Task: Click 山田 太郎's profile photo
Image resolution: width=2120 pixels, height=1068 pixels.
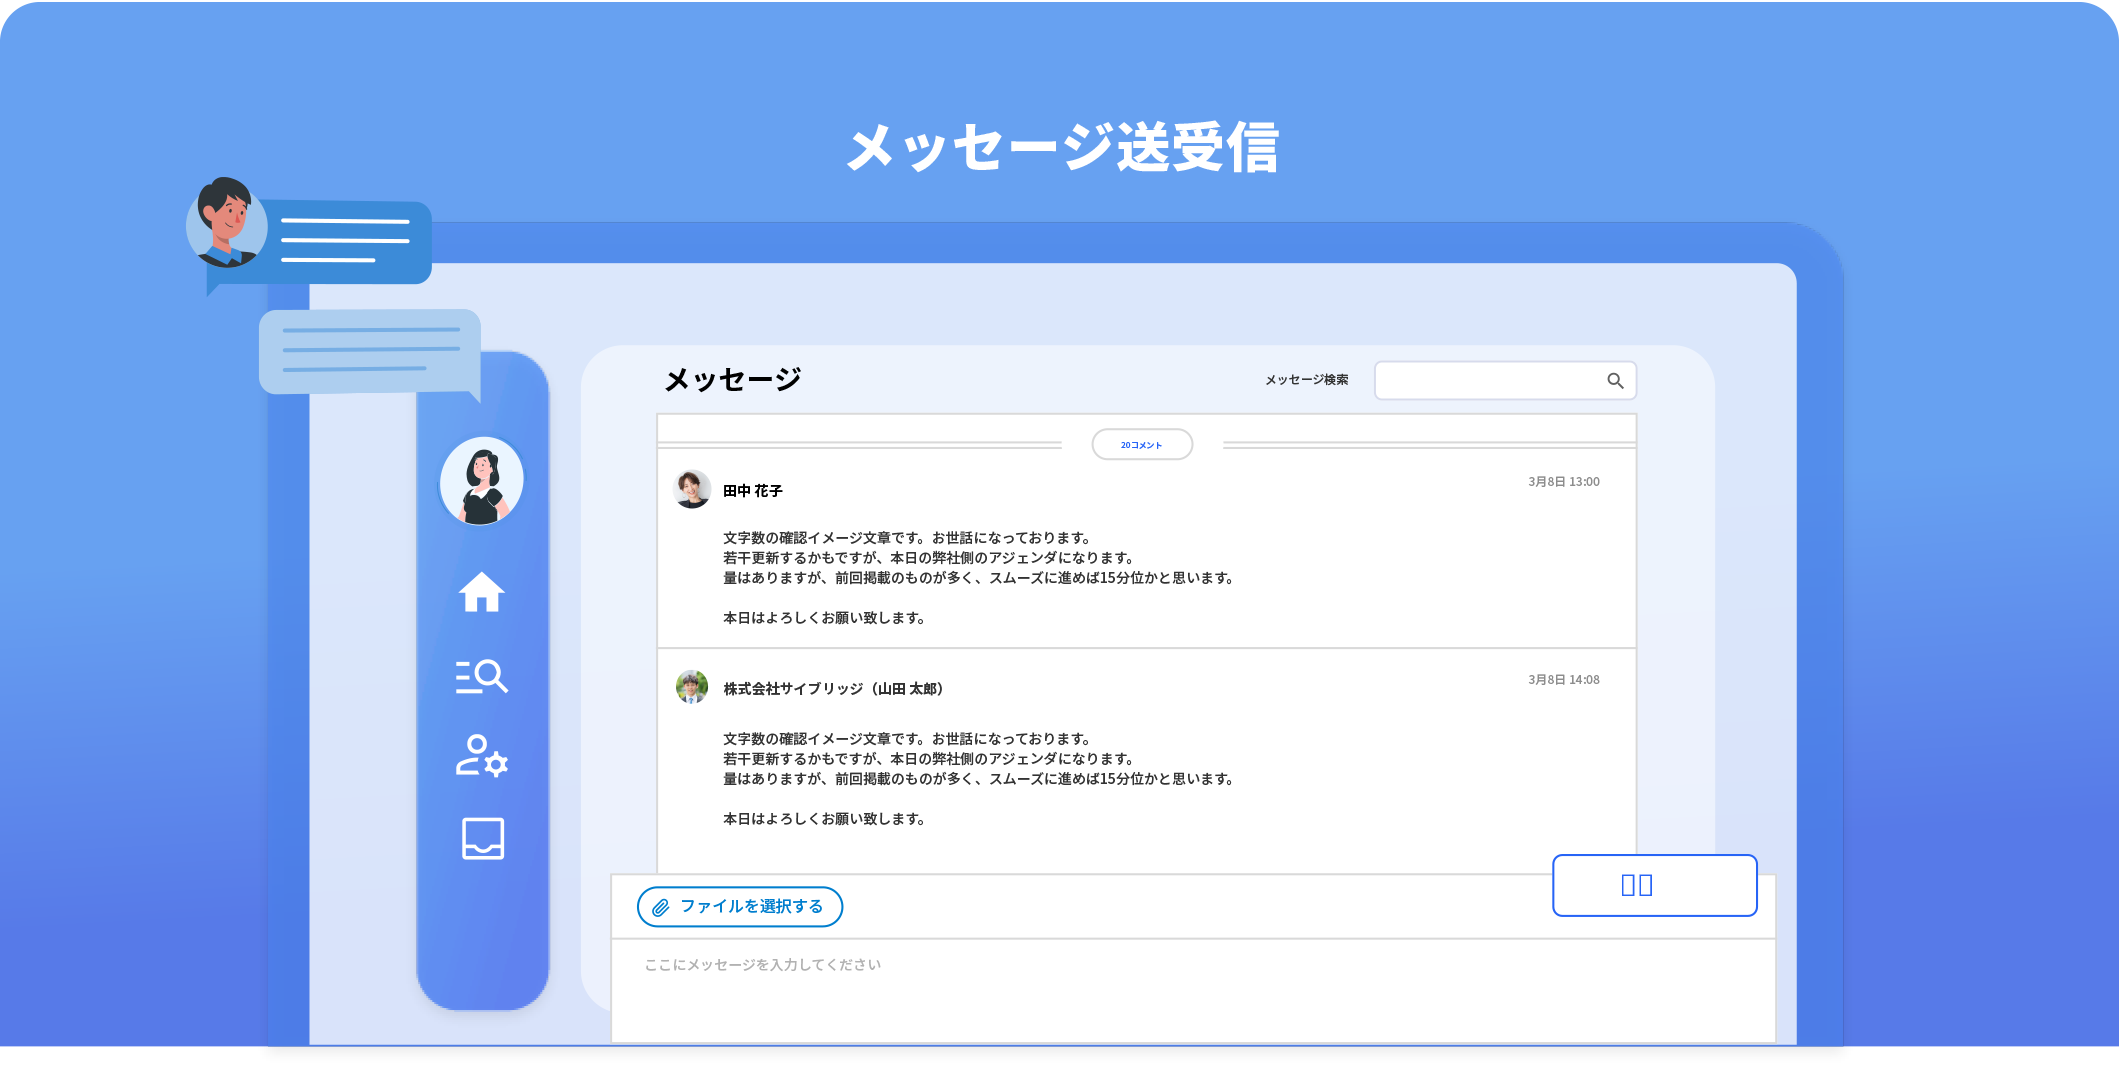Action: click(x=692, y=687)
